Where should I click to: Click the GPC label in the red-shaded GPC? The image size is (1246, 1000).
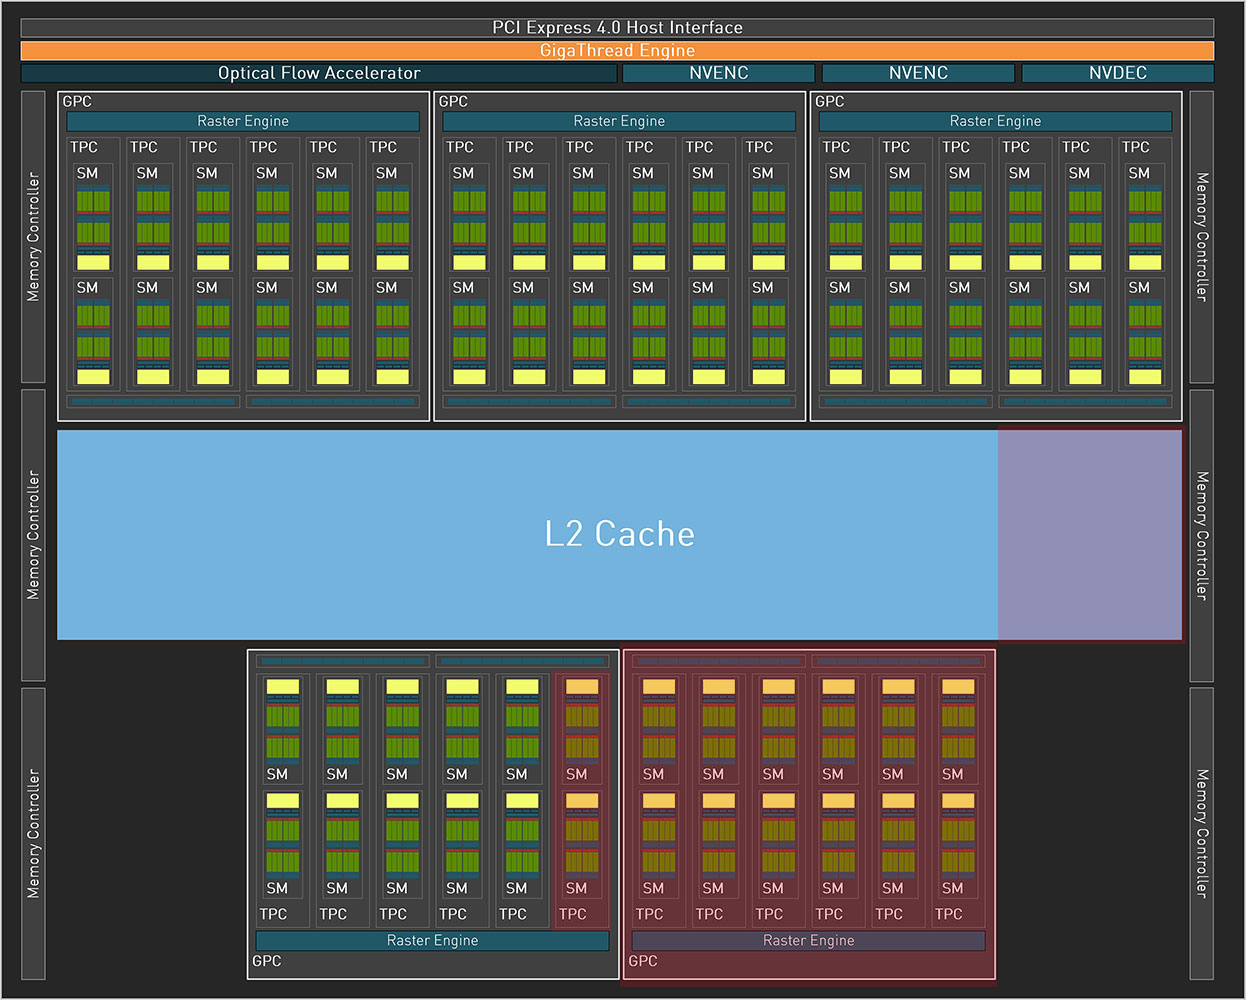coord(643,961)
